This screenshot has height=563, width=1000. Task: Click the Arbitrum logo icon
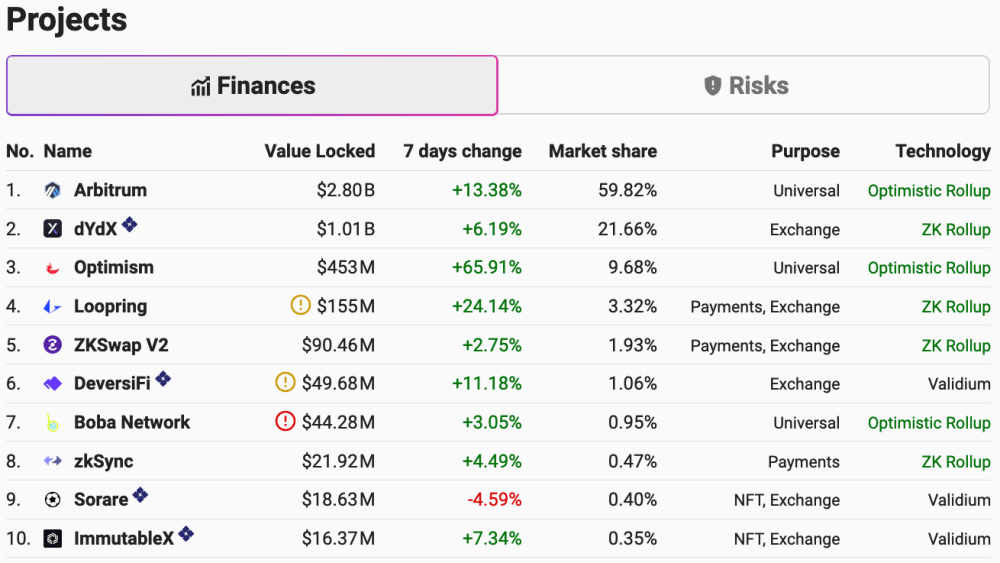coord(52,190)
